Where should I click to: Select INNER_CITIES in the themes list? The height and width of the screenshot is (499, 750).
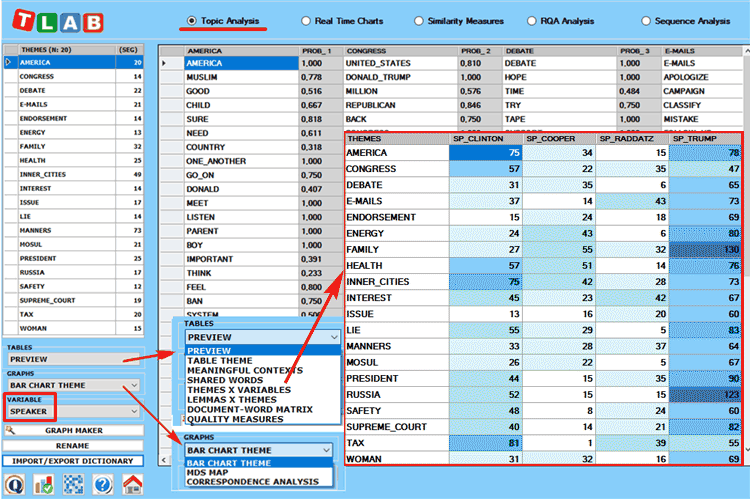(67, 174)
